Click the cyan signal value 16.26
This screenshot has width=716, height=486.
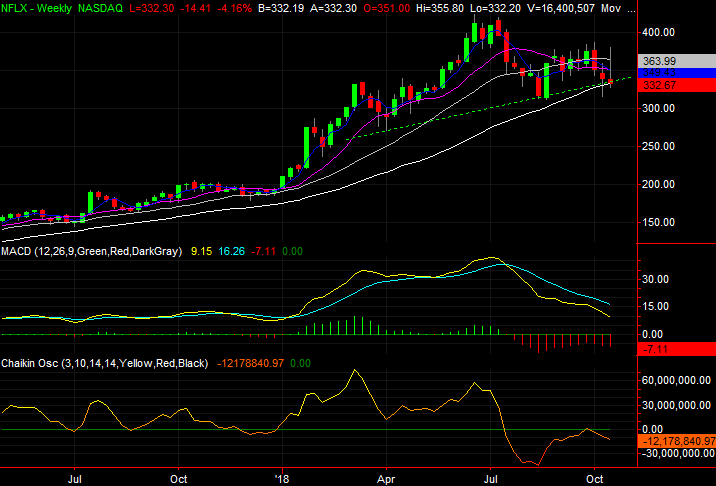(x=232, y=251)
